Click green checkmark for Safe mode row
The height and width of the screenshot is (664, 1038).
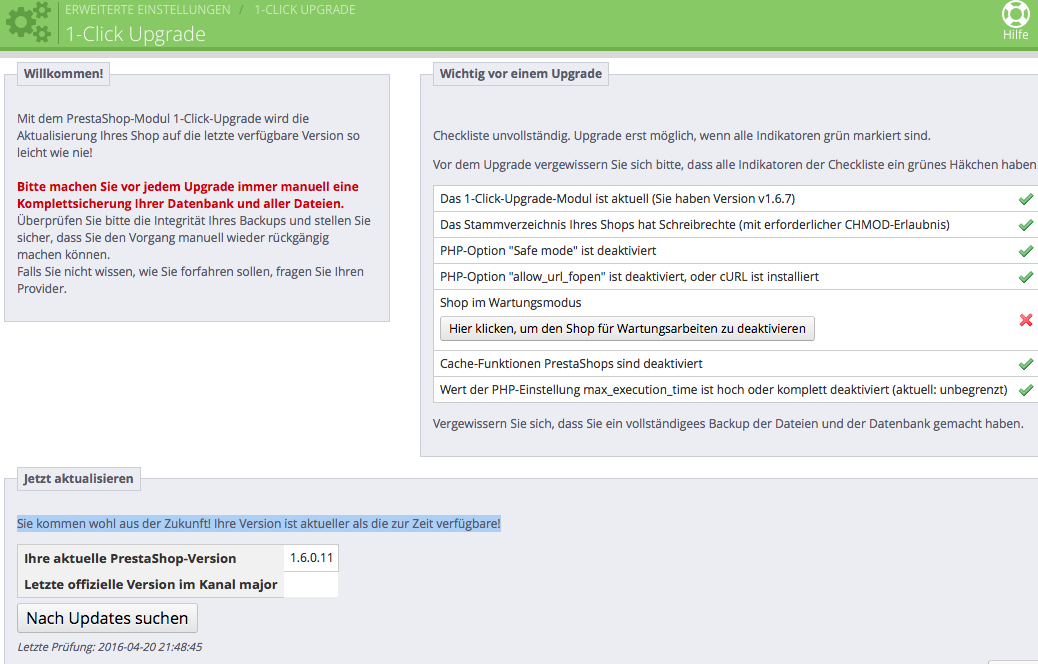[1025, 251]
